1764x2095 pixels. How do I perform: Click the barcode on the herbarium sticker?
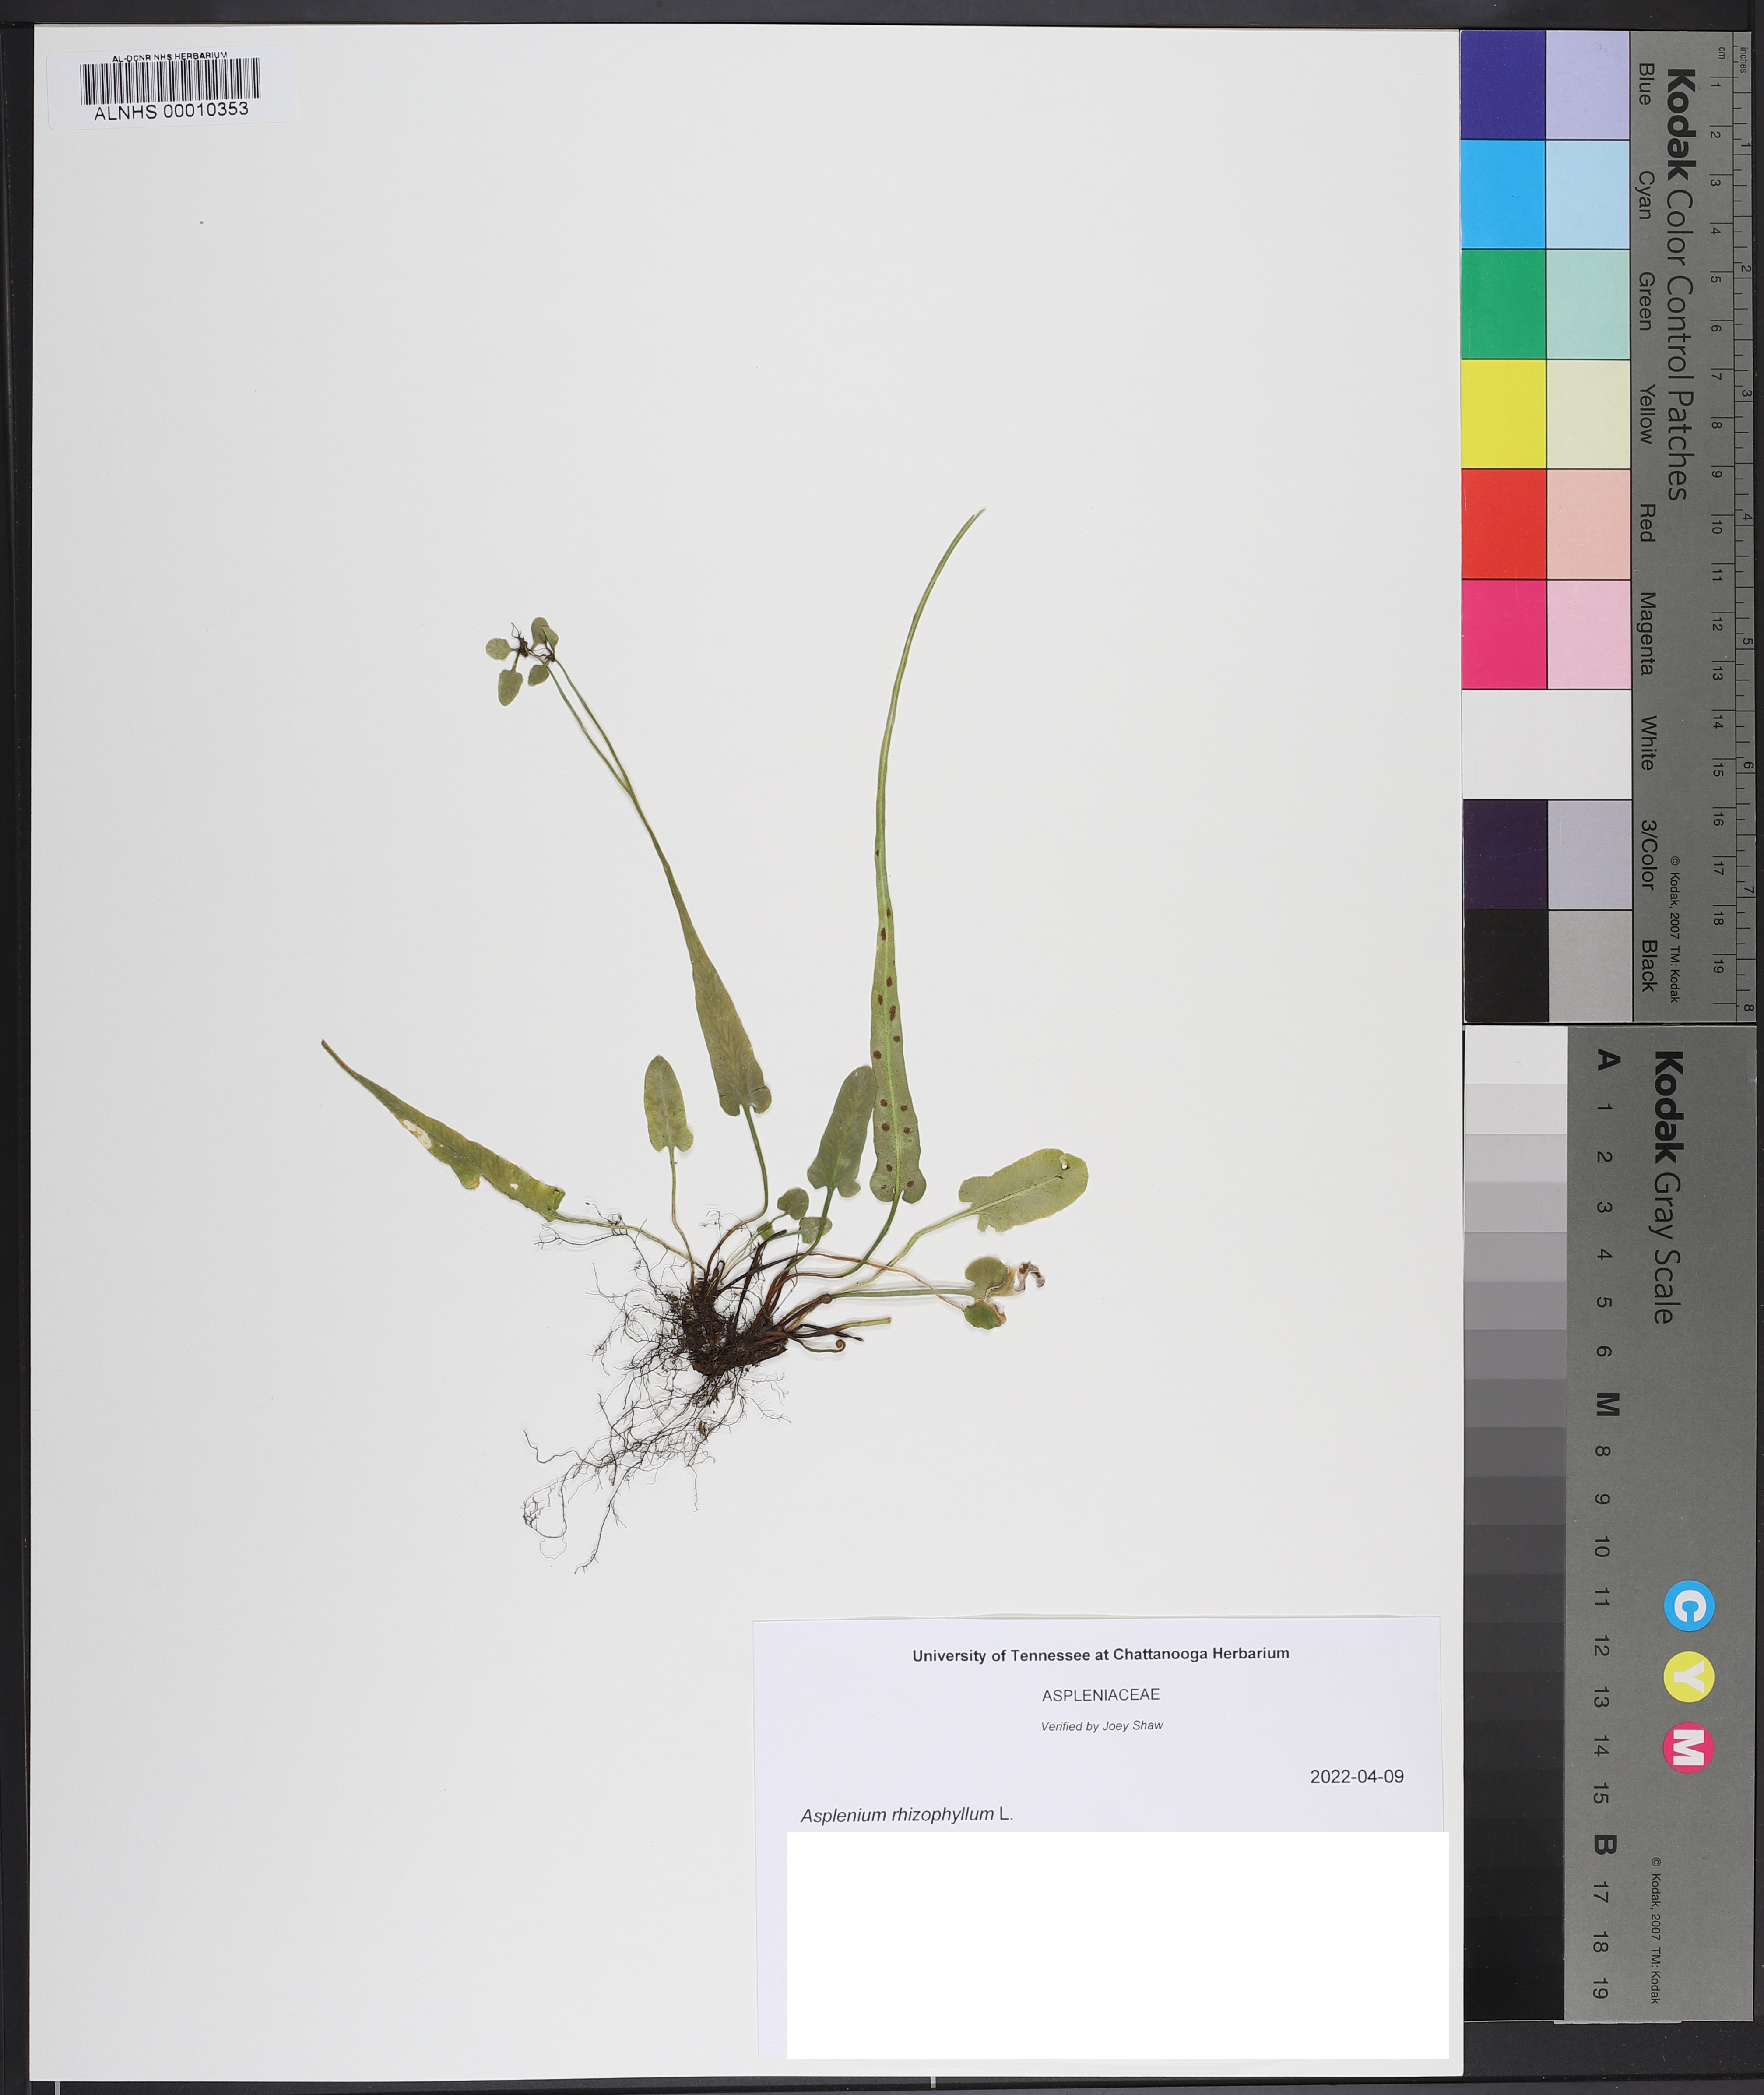point(170,81)
